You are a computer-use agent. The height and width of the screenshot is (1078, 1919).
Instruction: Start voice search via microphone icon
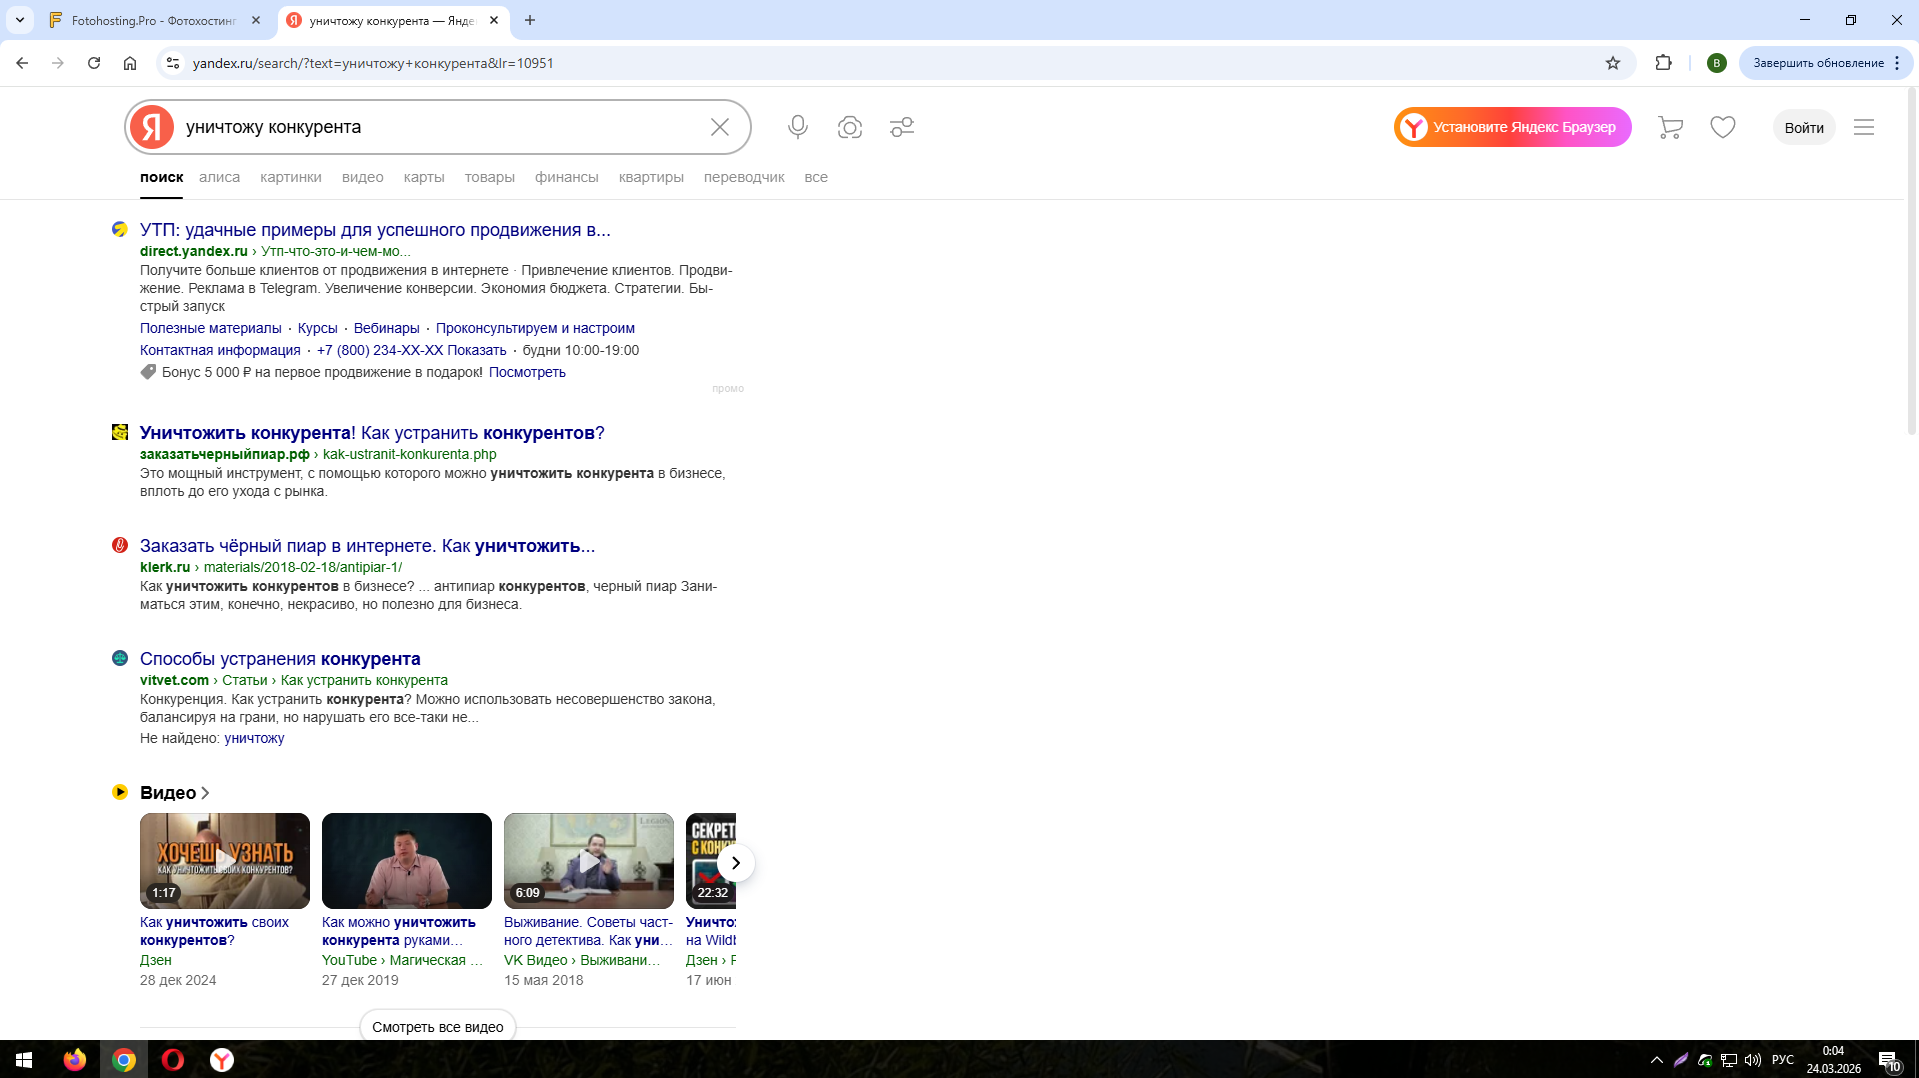point(797,127)
